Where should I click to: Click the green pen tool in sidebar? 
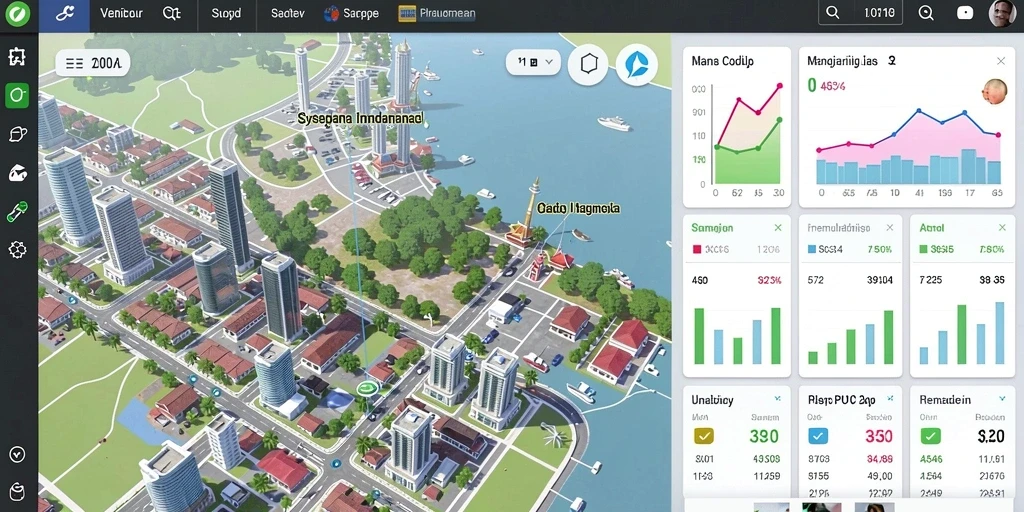point(17,212)
